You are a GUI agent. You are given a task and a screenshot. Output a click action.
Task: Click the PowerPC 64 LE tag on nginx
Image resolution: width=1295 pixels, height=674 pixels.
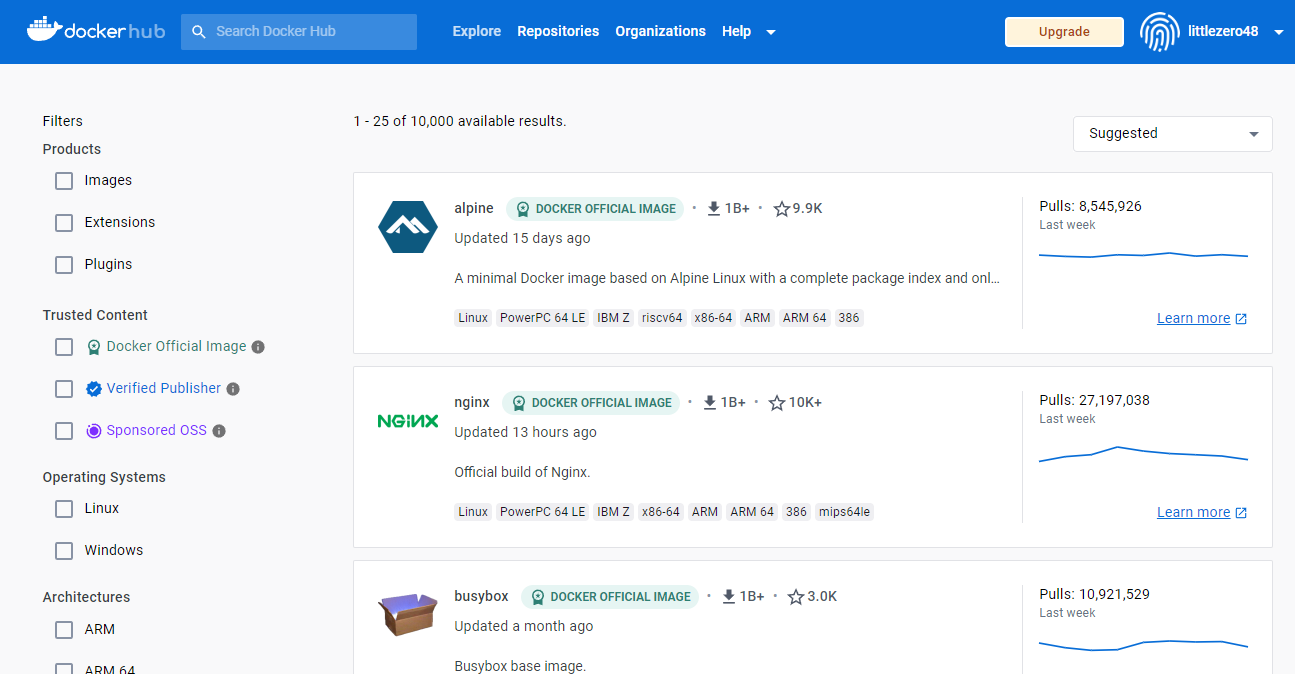pyautogui.click(x=542, y=512)
